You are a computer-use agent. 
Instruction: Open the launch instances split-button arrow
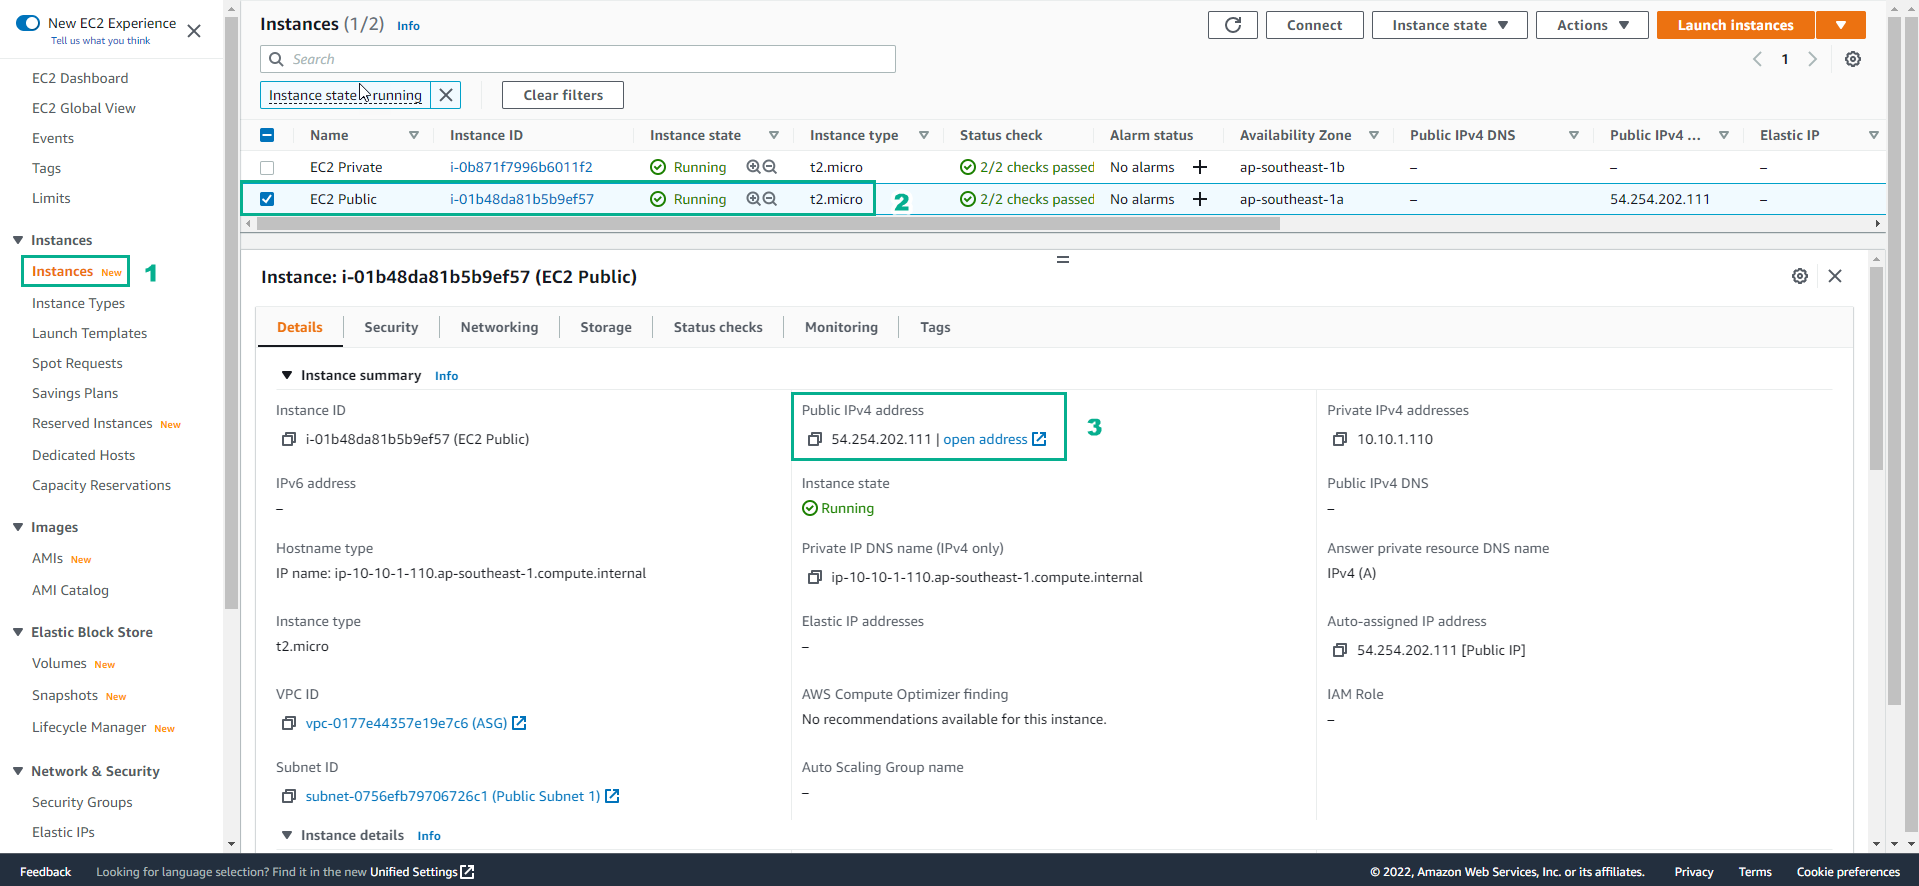point(1841,25)
